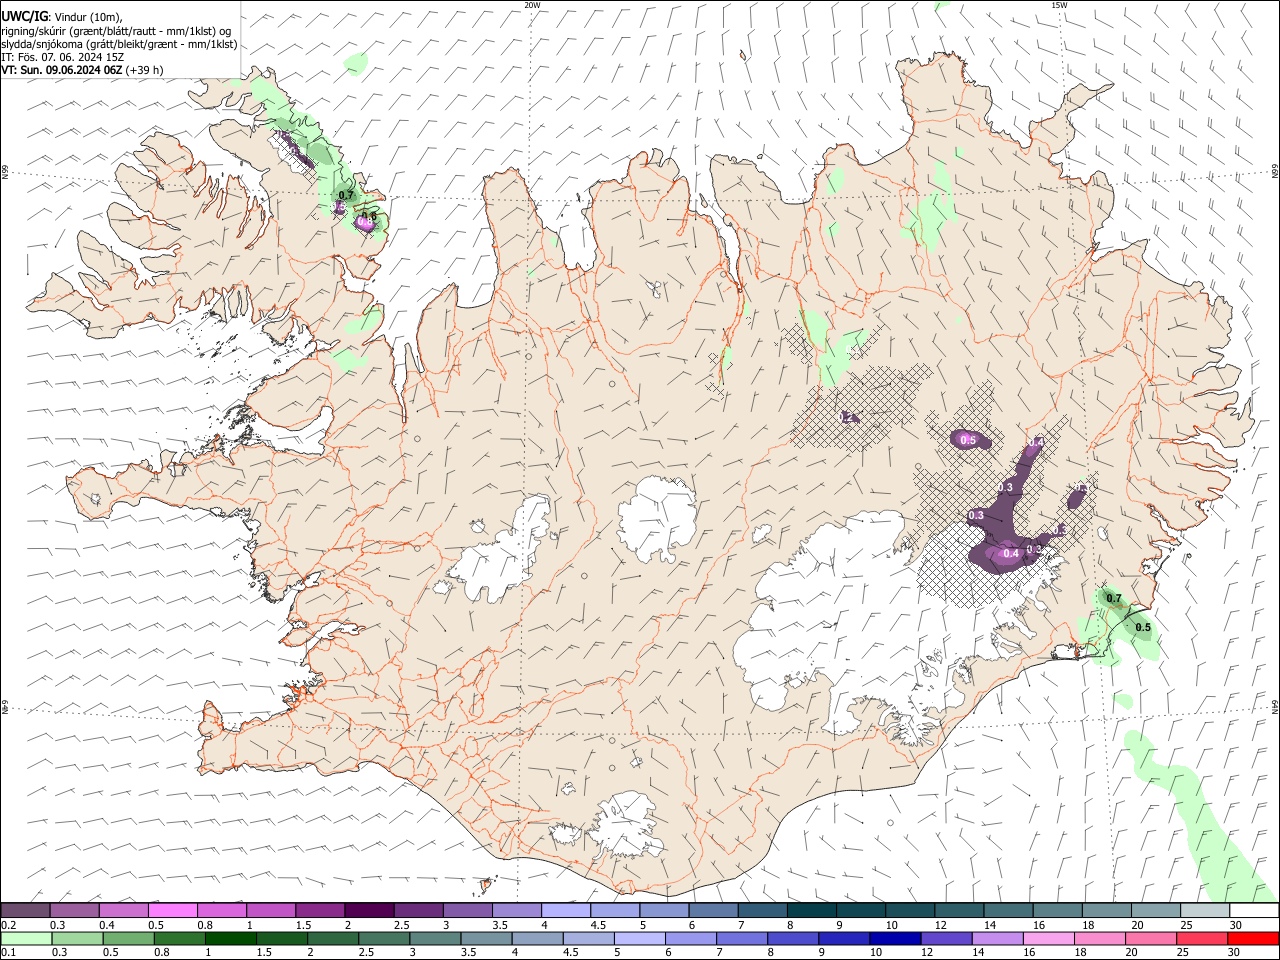Viewport: 1280px width, 960px height.
Task: Click the slydda/snjókoma legend description line
Action: 119,44
